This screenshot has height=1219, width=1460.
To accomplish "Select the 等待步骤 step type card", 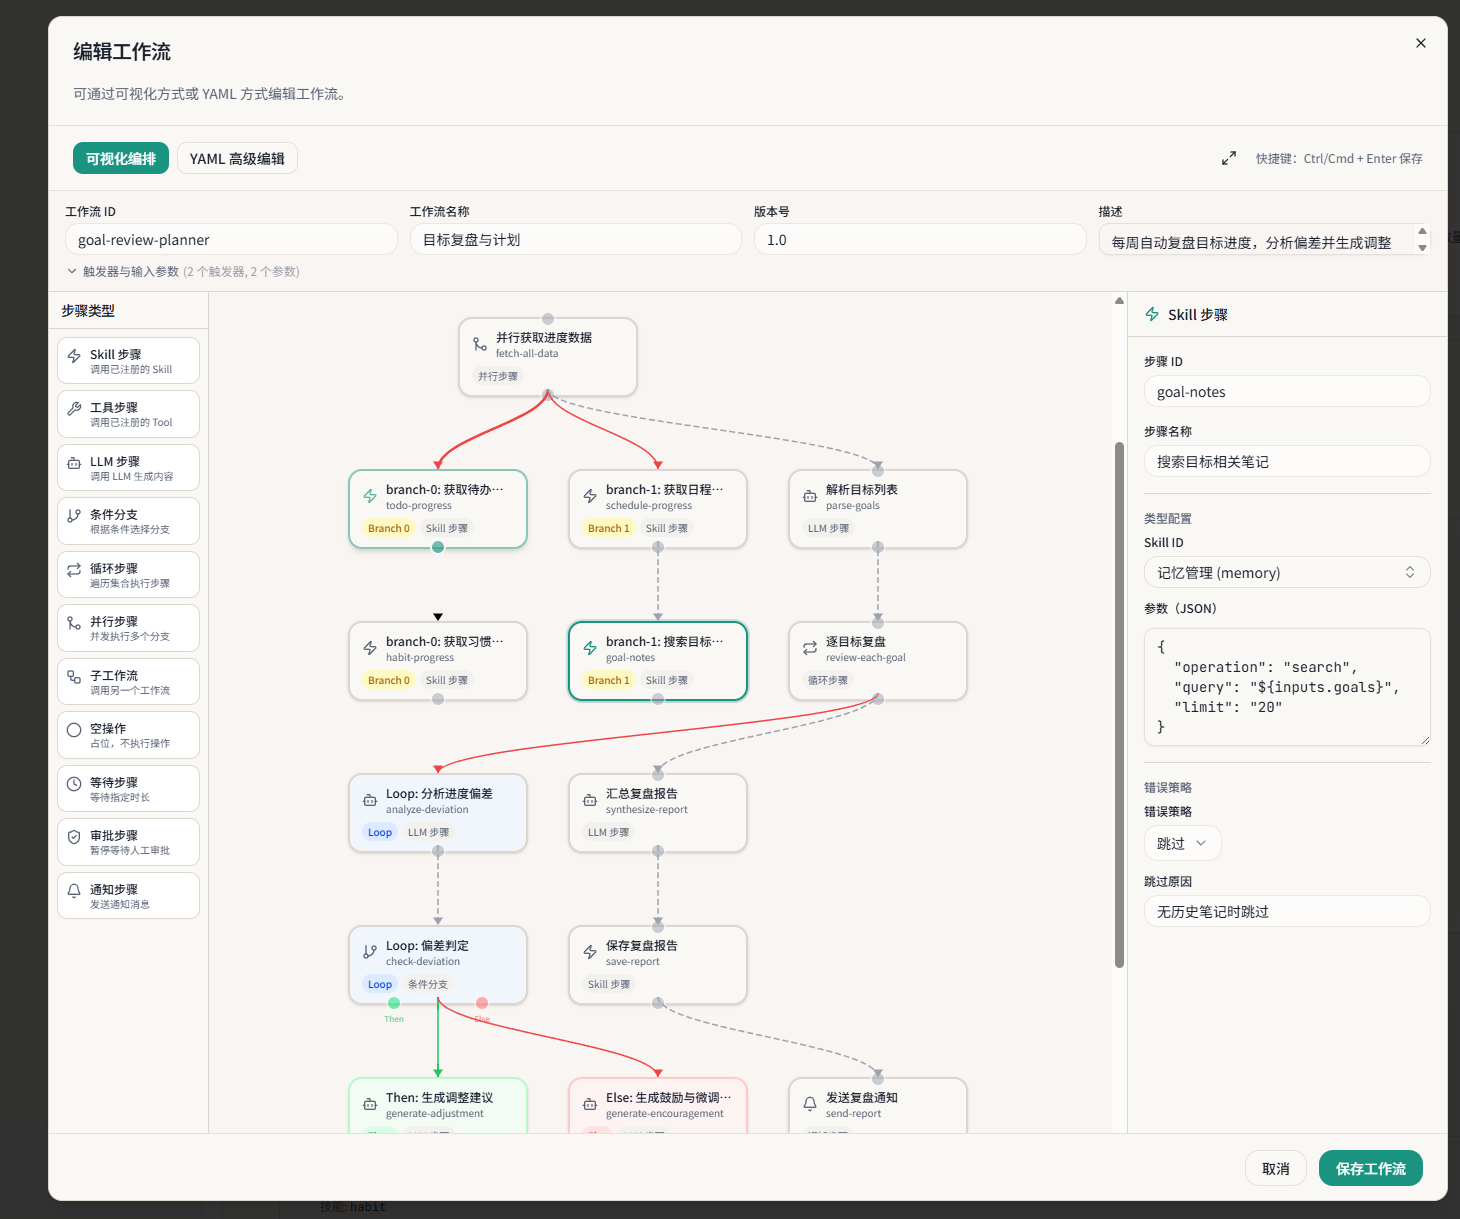I will pos(128,789).
